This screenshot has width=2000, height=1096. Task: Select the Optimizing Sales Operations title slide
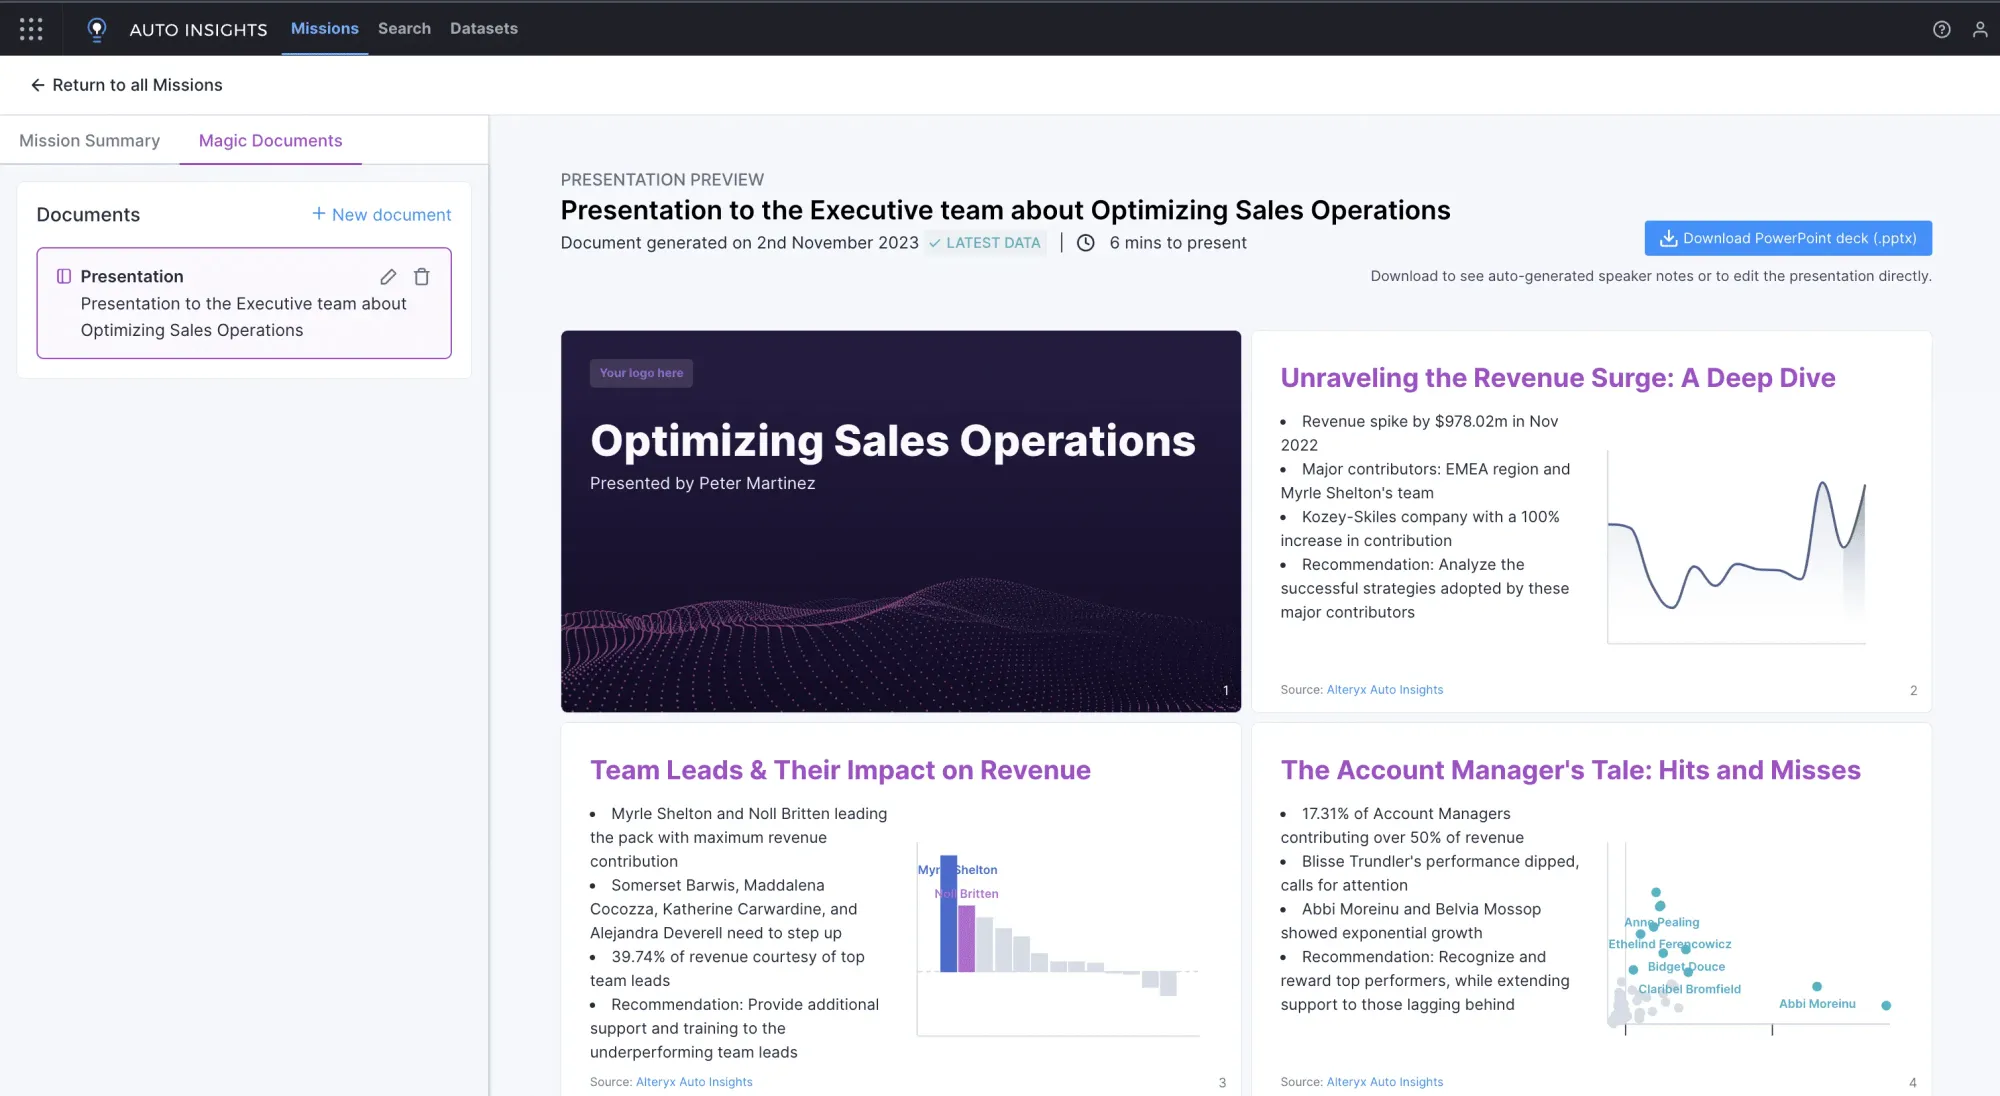click(x=900, y=521)
